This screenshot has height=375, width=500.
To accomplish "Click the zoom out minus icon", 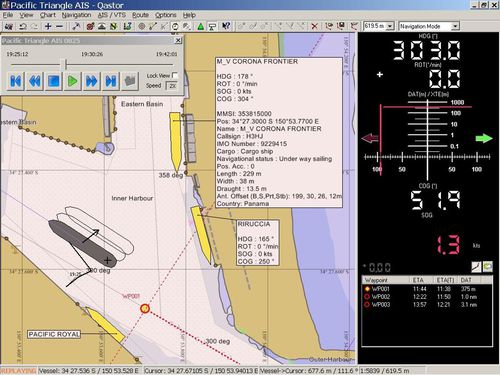I will click(59, 26).
